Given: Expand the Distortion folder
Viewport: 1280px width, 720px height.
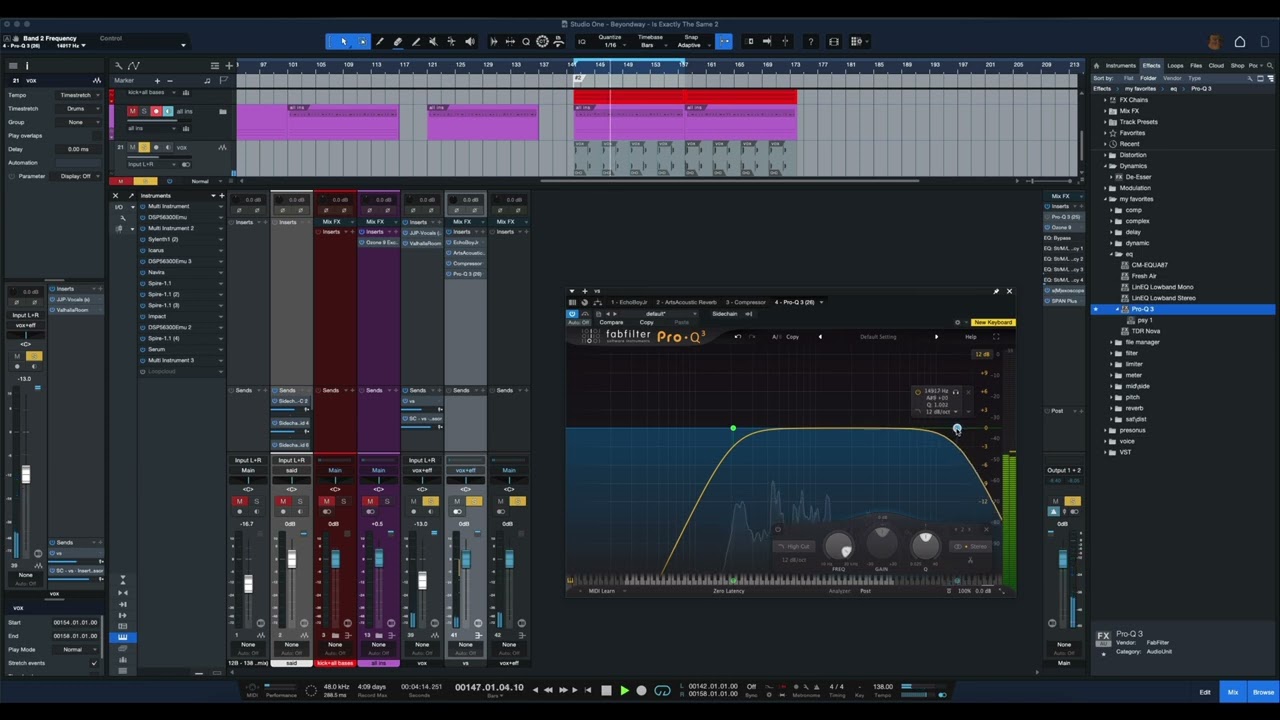Looking at the screenshot, I should (x=1105, y=155).
